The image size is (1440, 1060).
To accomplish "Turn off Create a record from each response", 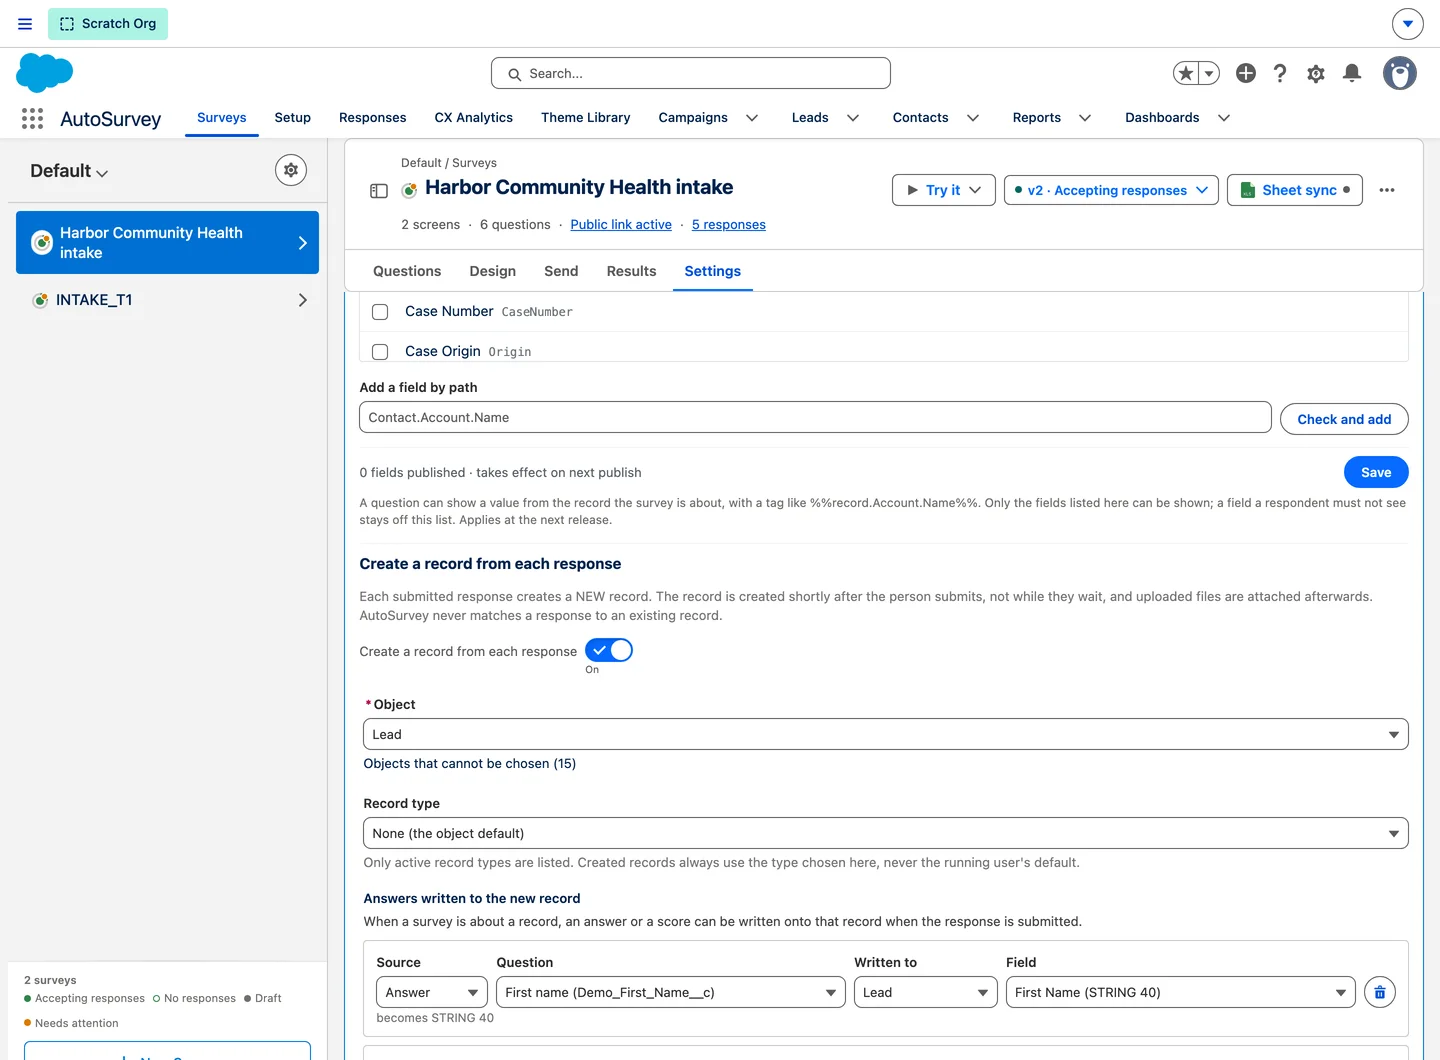I will tap(609, 650).
